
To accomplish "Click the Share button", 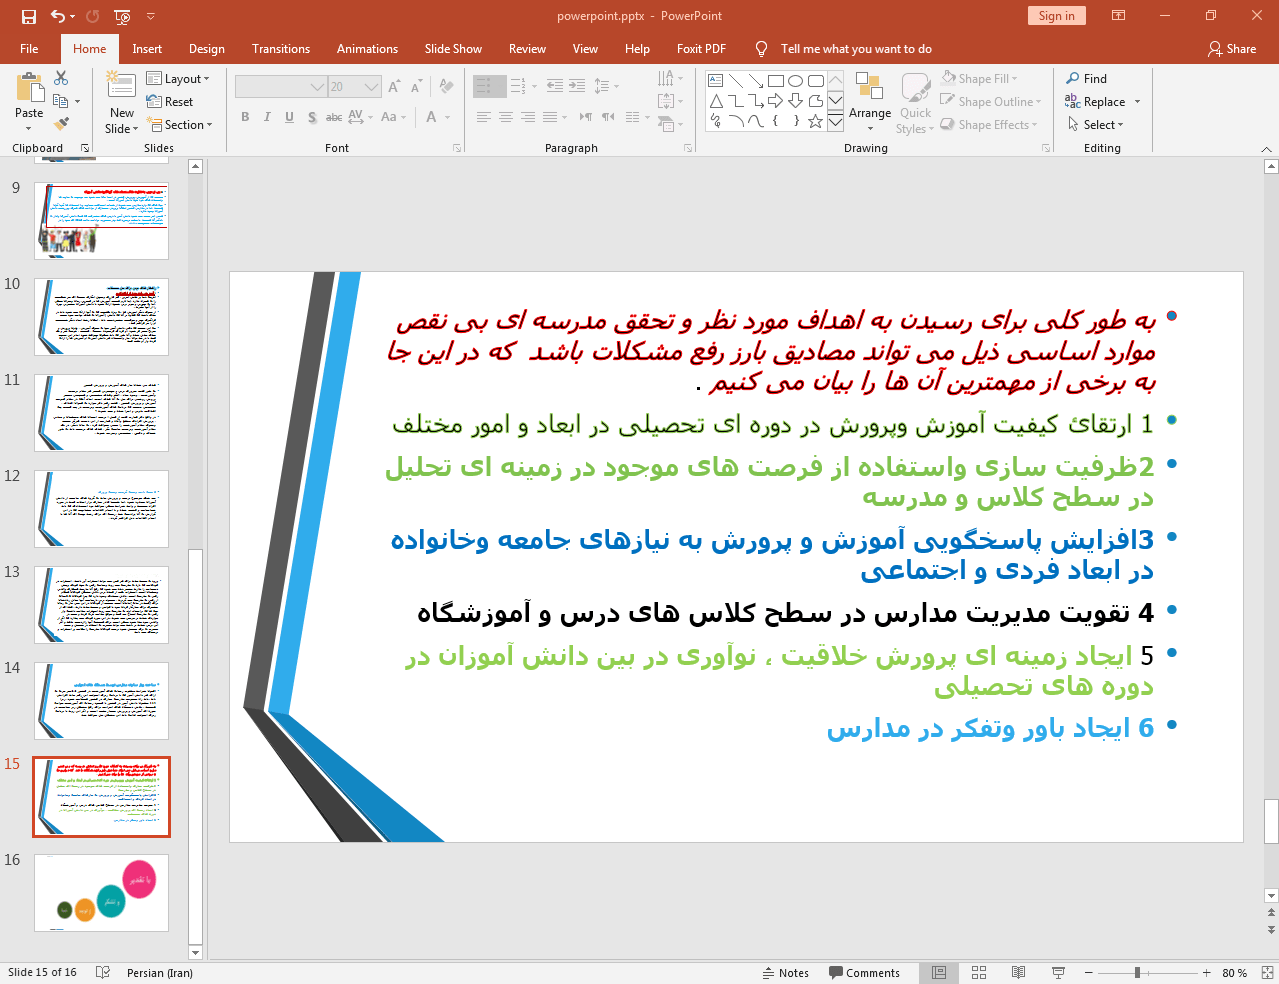I will tap(1232, 49).
